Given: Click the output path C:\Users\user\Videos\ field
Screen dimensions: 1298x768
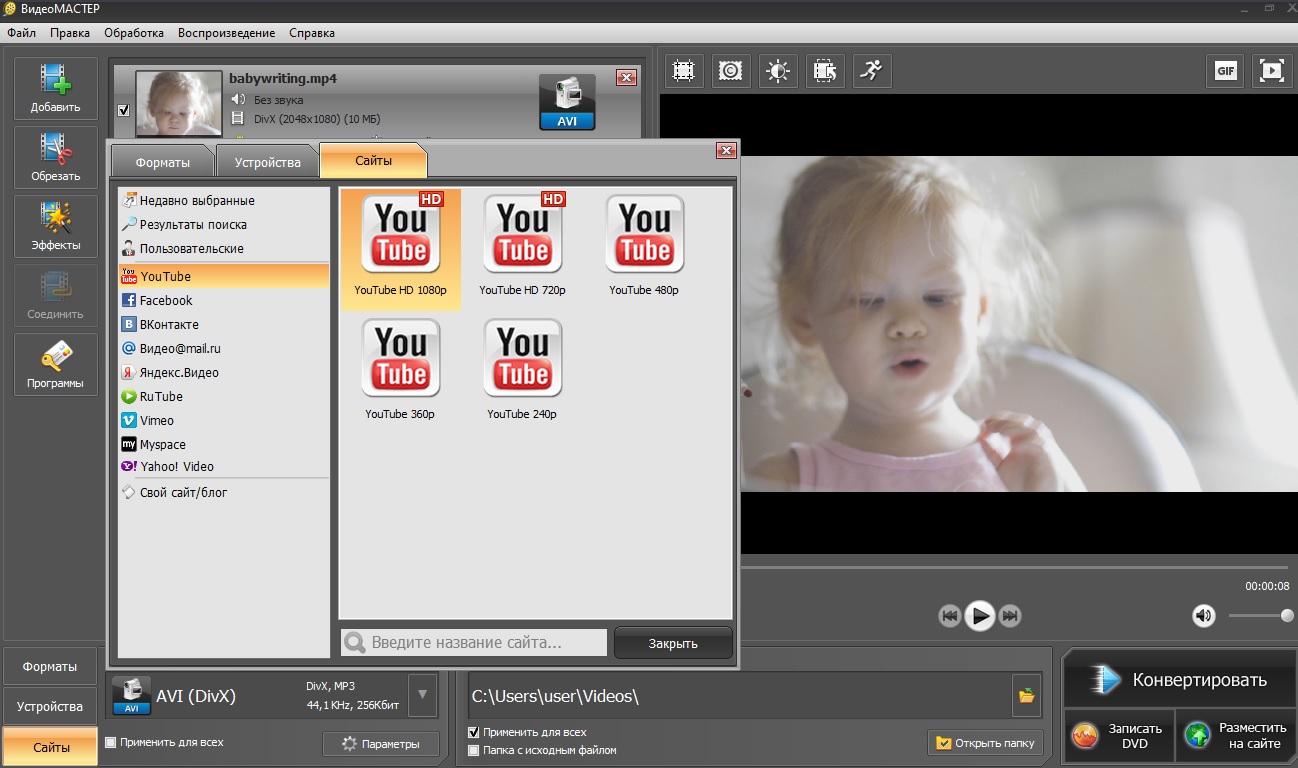Looking at the screenshot, I should [740, 695].
